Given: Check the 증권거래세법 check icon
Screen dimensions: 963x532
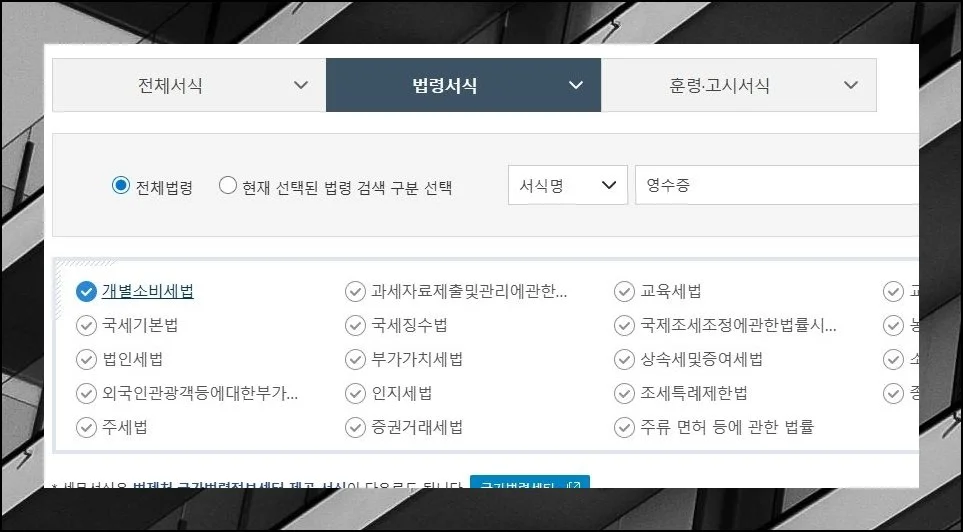Looking at the screenshot, I should tap(355, 427).
